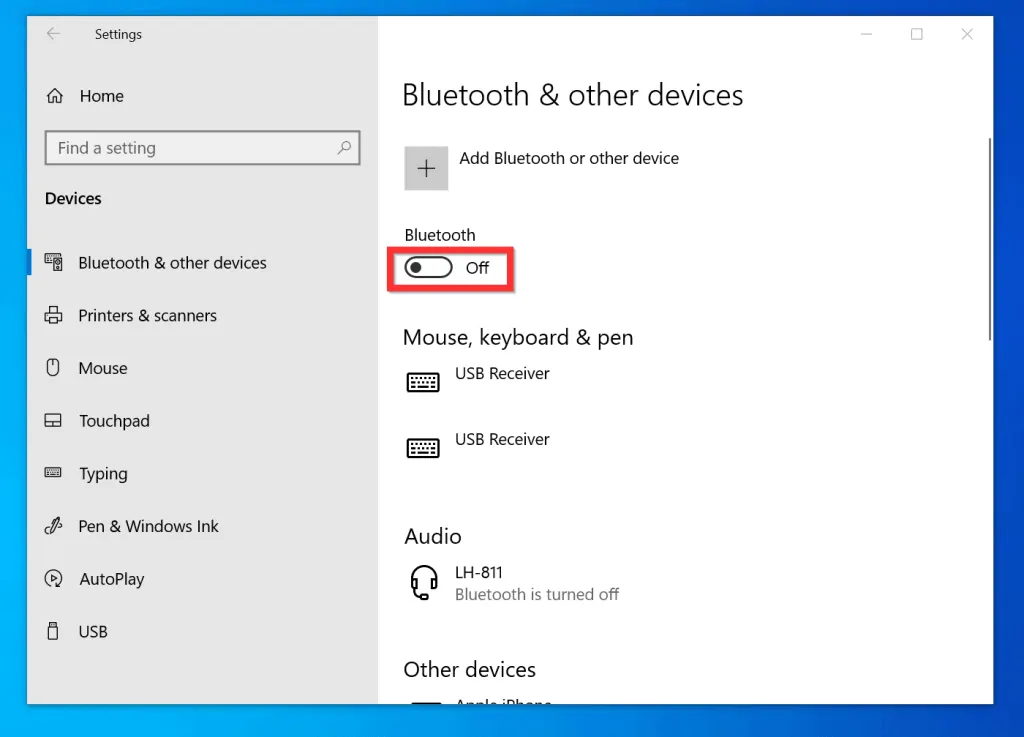1024x737 pixels.
Task: Select the Printers & scanners icon
Action: (x=53, y=315)
